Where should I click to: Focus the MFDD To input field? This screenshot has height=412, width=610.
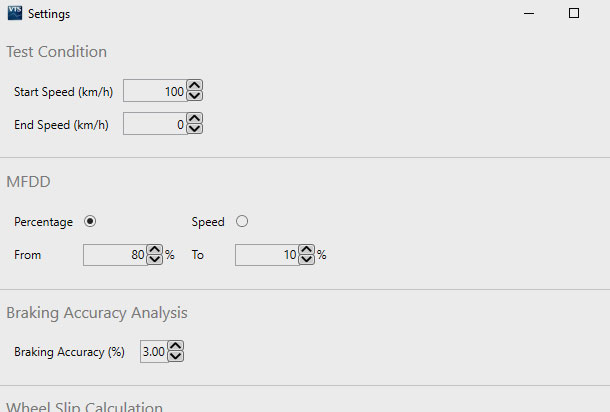pyautogui.click(x=266, y=255)
